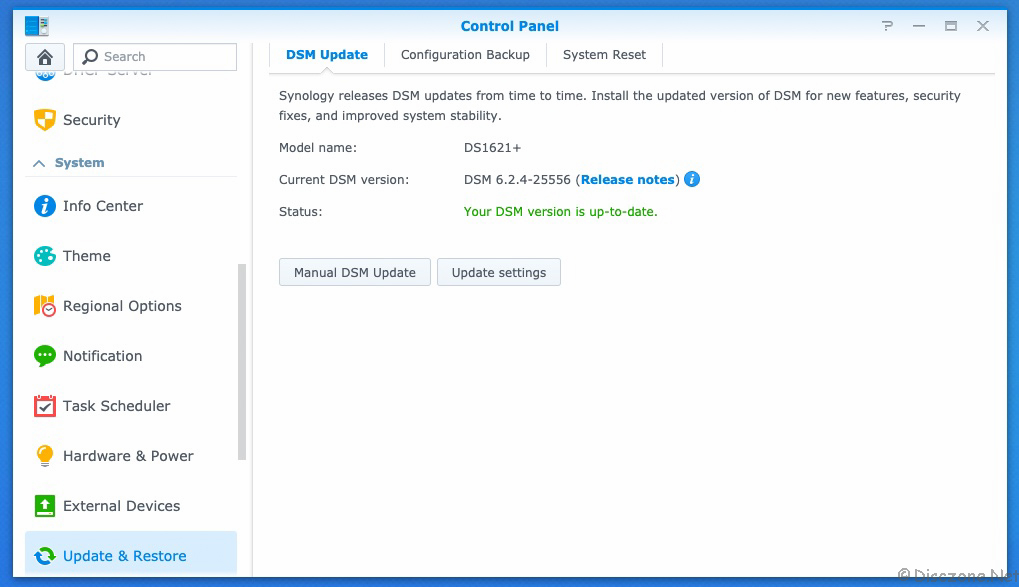
Task: Minimize the Control Panel window
Action: (919, 26)
